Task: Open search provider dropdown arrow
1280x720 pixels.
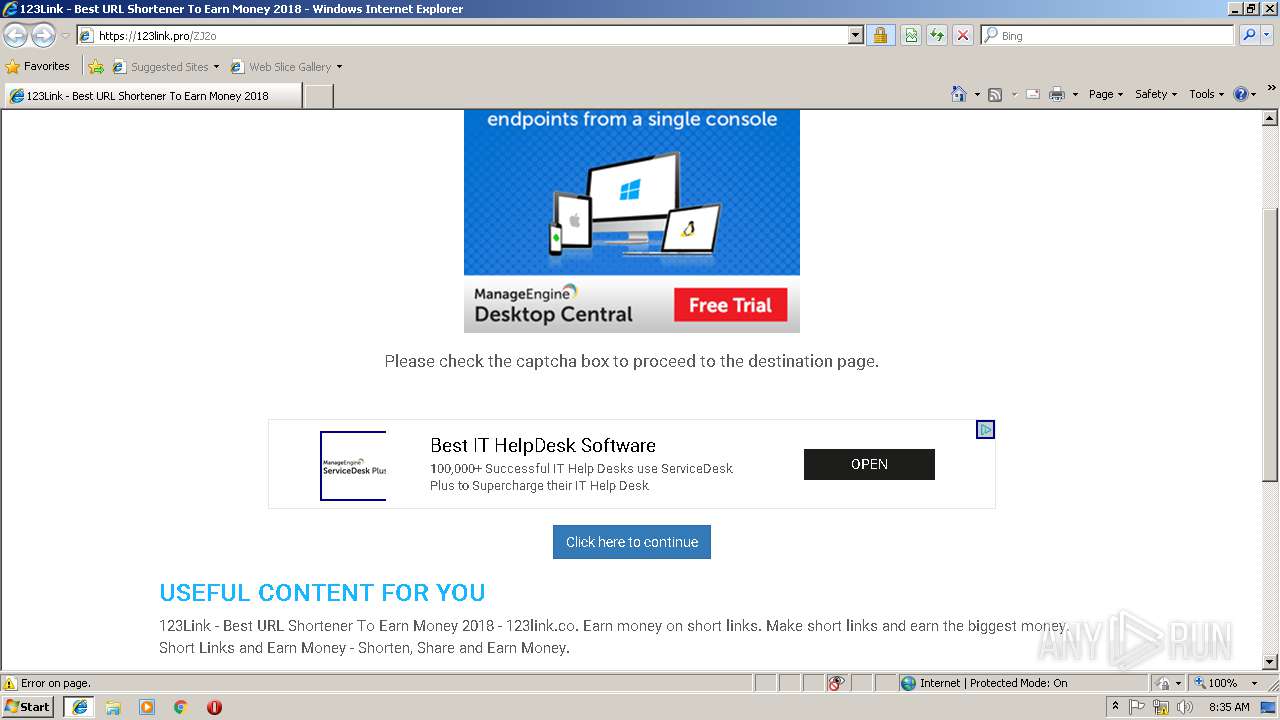Action: pos(1269,35)
